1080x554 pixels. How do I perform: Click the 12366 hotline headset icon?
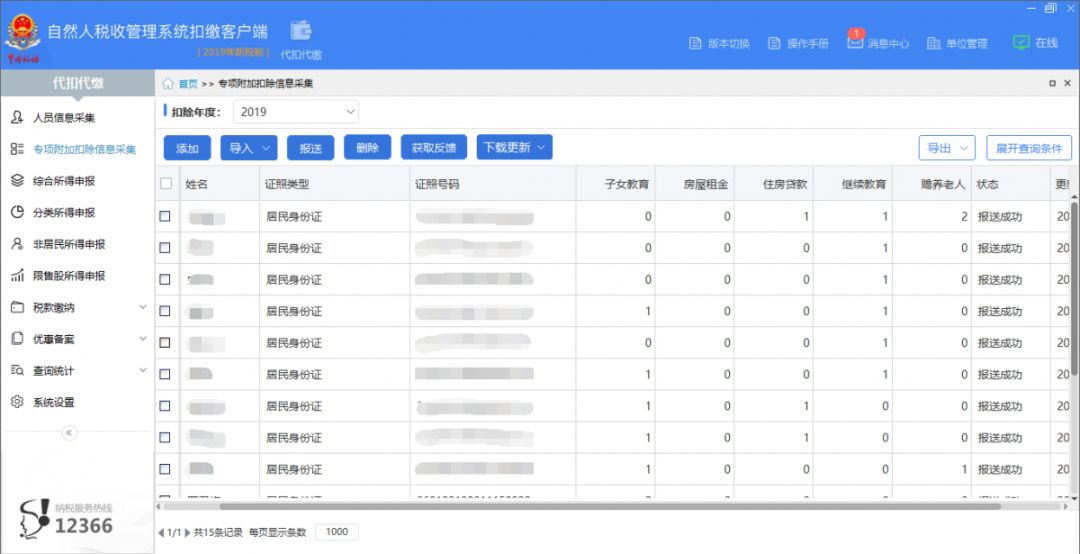pos(34,518)
